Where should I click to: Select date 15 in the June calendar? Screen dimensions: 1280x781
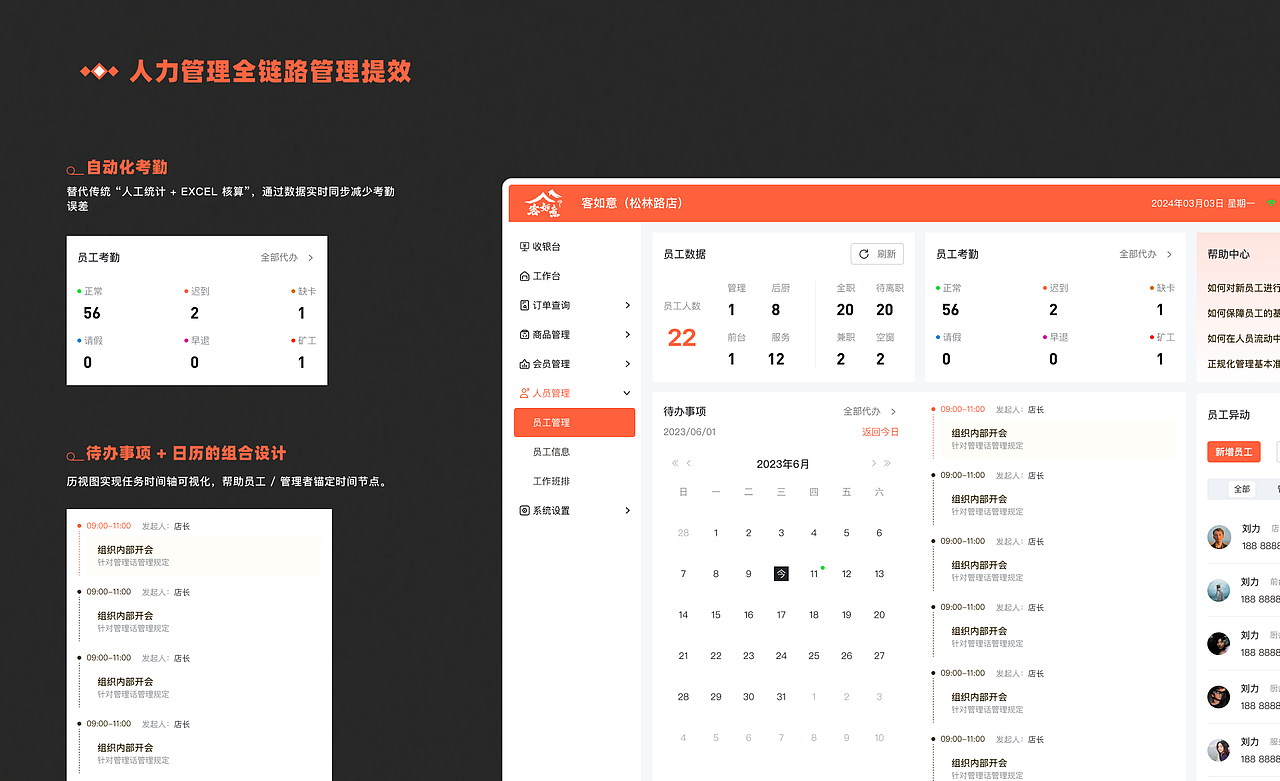click(x=716, y=615)
